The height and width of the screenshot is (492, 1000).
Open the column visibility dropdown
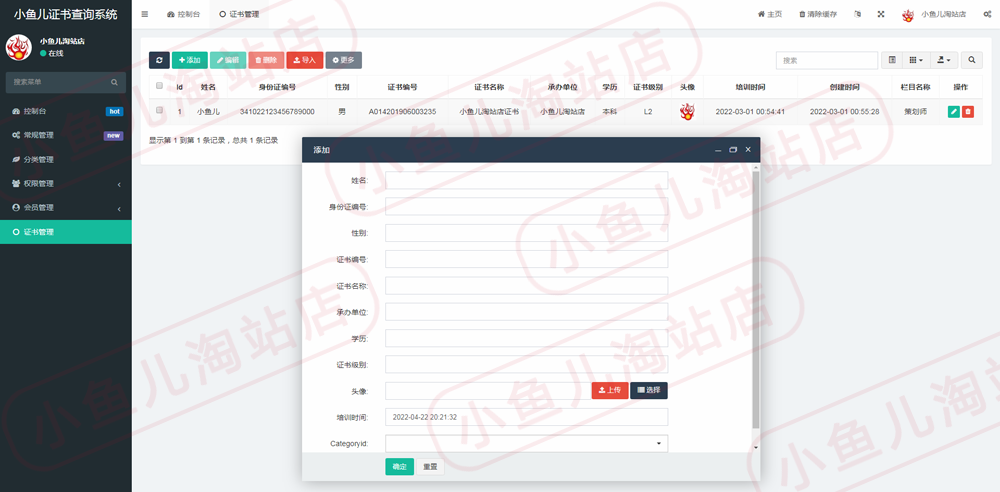pyautogui.click(x=916, y=60)
